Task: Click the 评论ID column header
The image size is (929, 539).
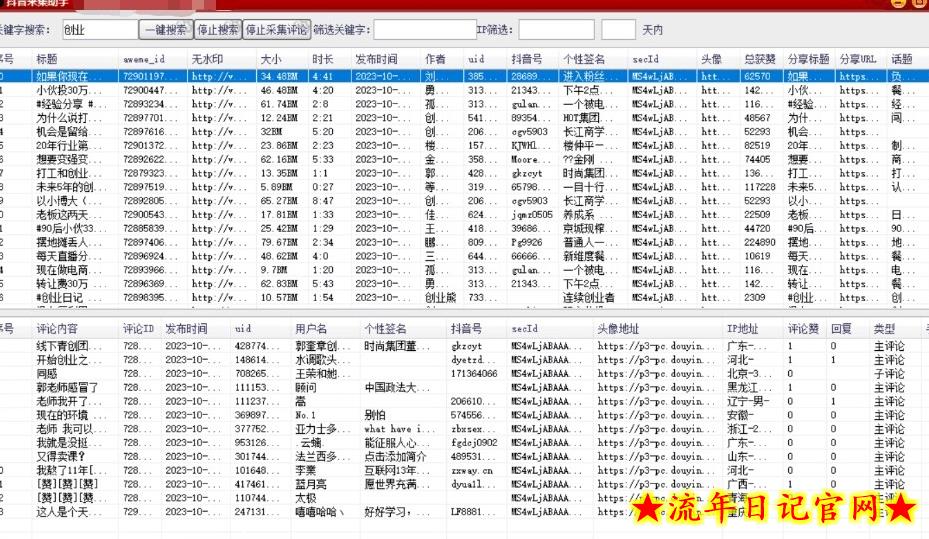Action: (x=140, y=329)
